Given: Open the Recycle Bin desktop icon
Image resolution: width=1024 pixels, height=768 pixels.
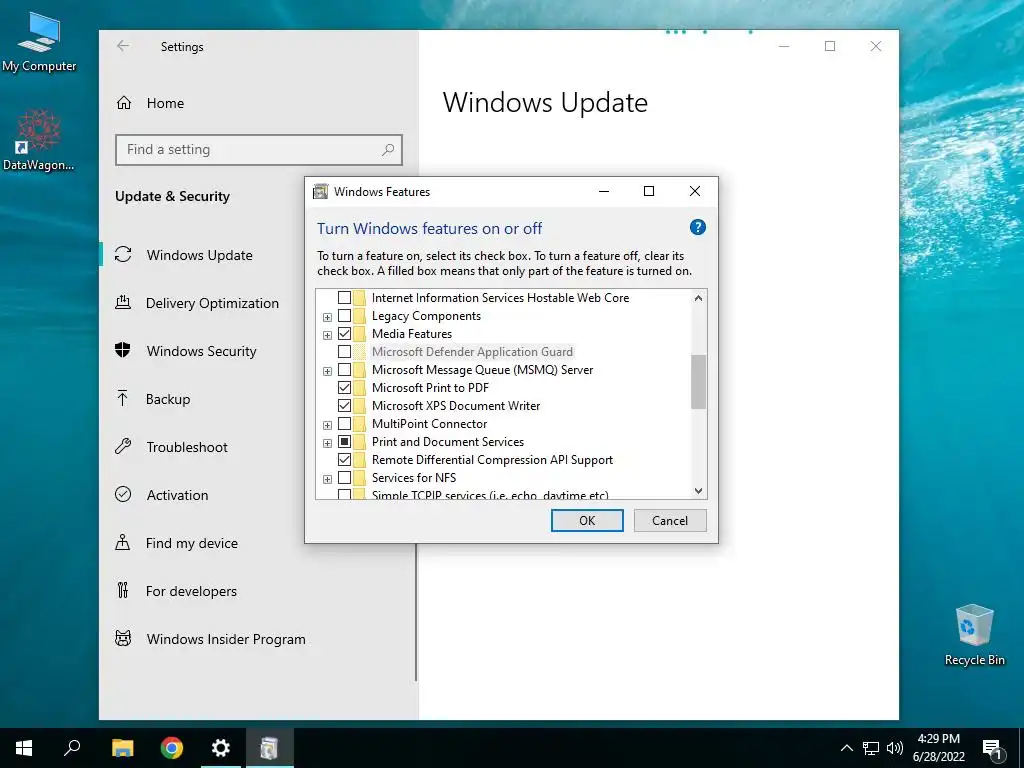Looking at the screenshot, I should 974,635.
